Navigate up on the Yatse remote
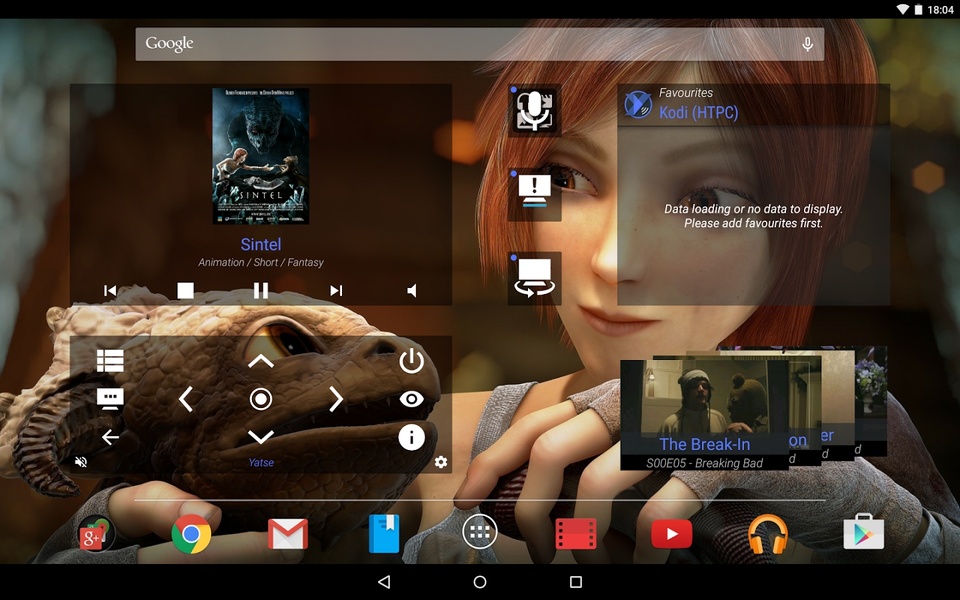Viewport: 960px width, 600px height. pyautogui.click(x=261, y=361)
